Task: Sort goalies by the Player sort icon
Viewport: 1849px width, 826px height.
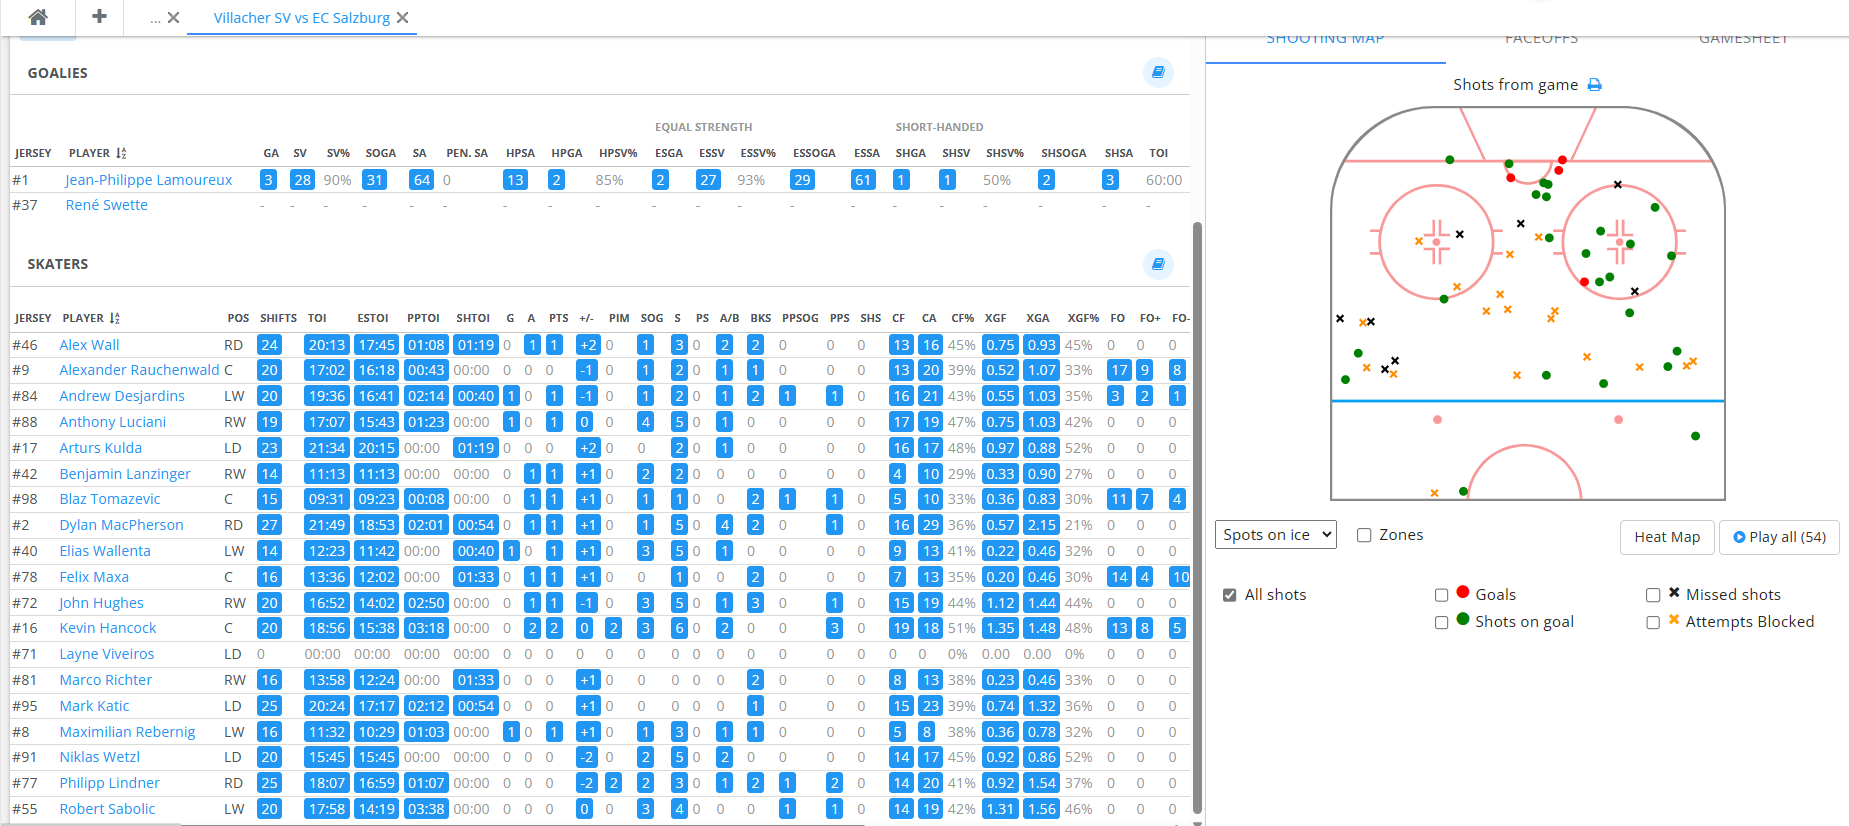Action: click(121, 153)
